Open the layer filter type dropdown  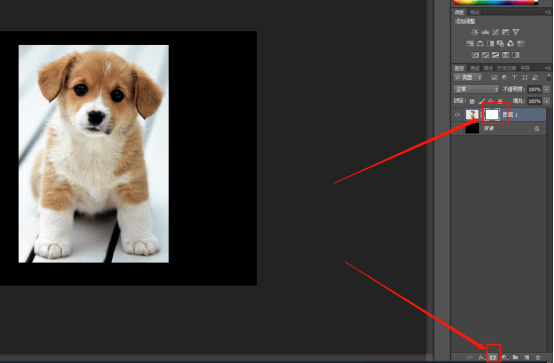tap(468, 77)
